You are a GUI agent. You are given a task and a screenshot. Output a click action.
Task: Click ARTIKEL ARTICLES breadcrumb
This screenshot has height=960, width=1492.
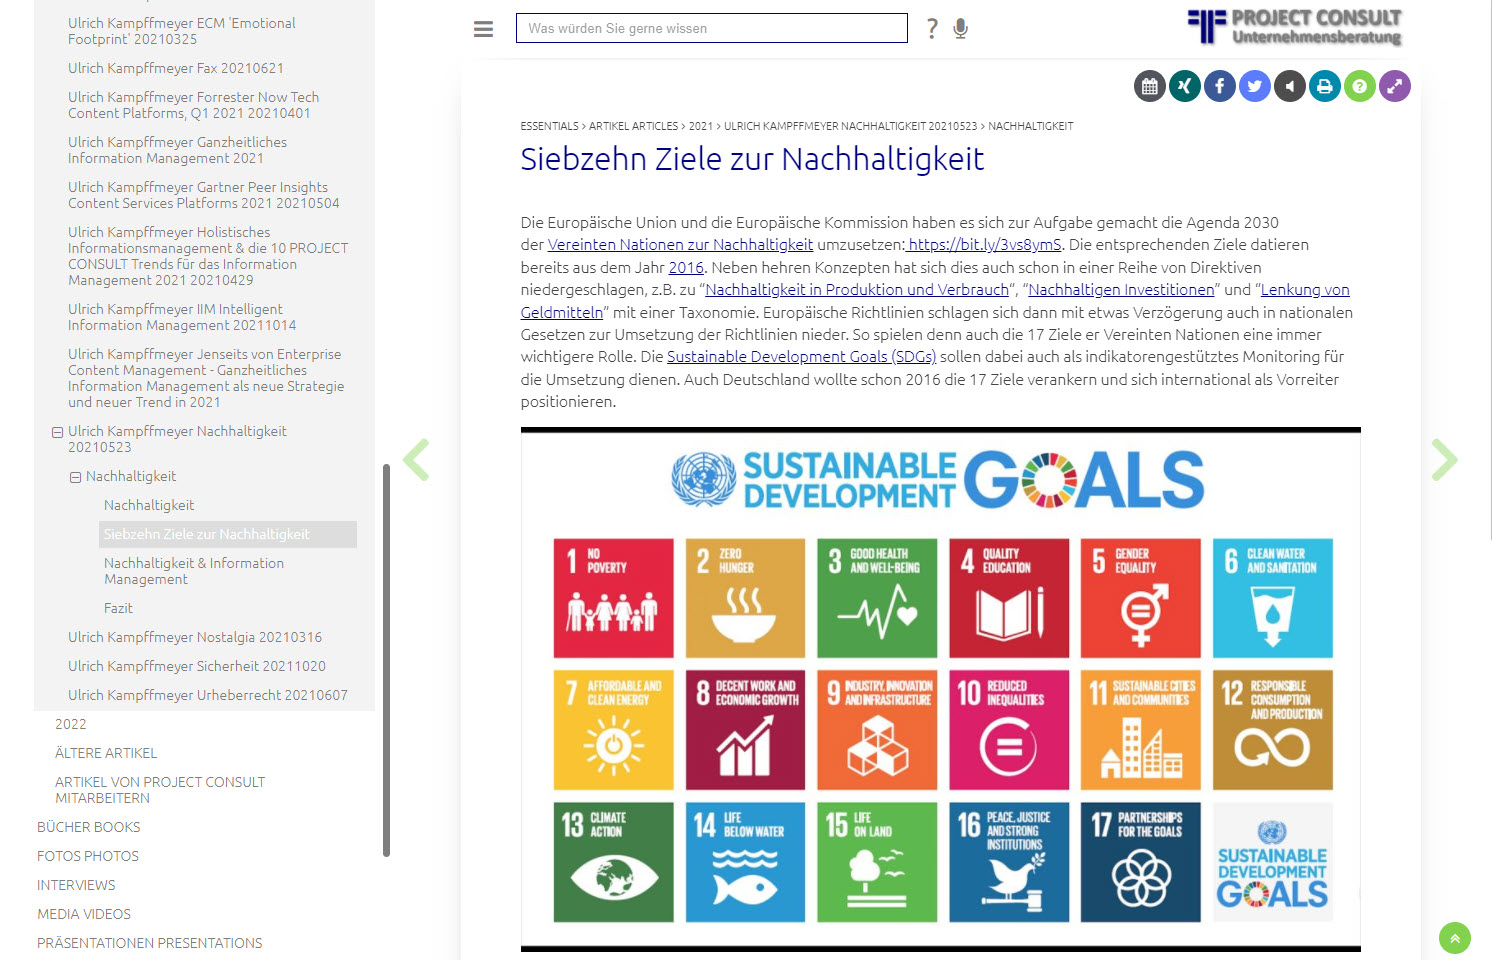[x=633, y=126]
